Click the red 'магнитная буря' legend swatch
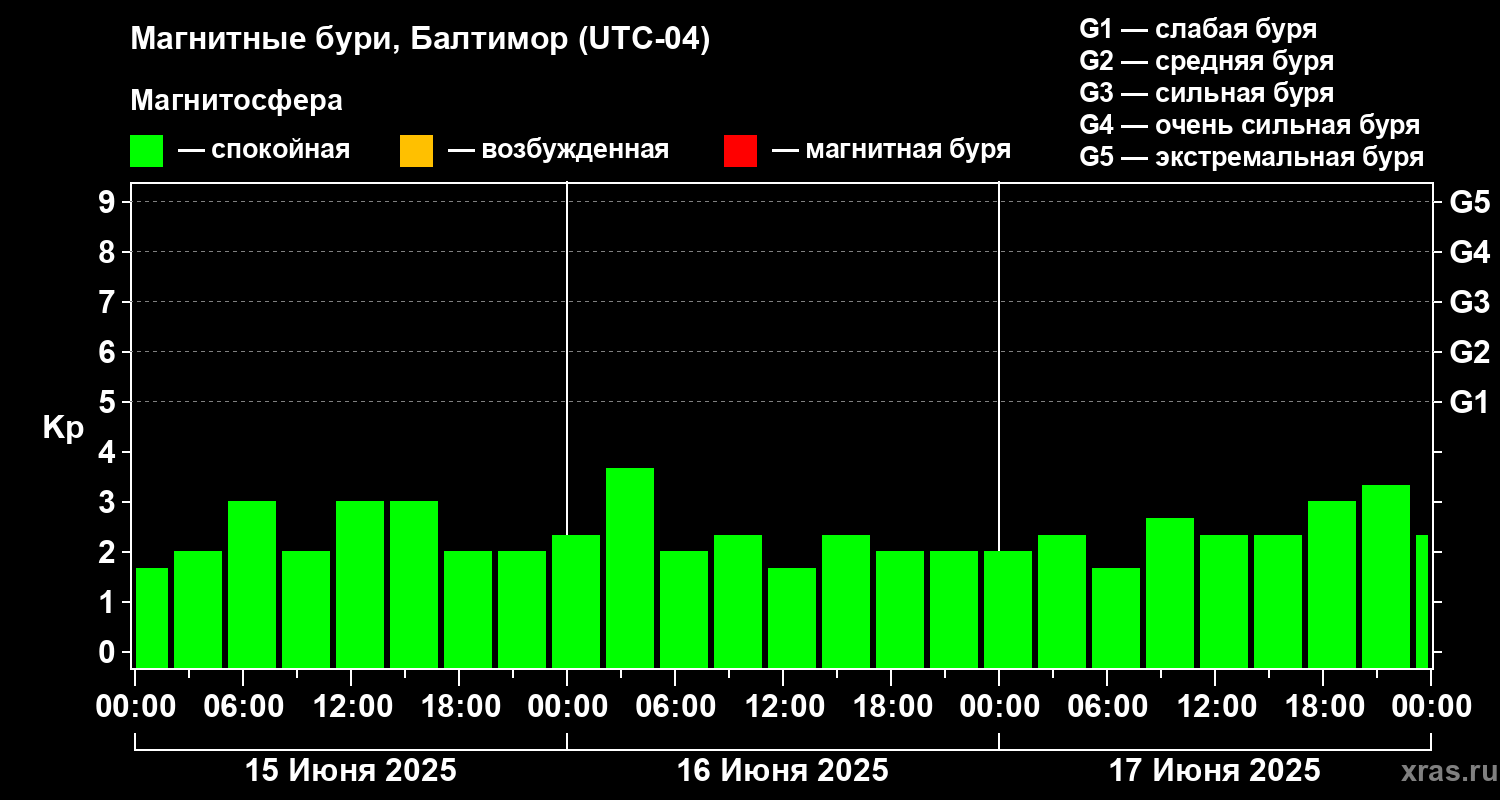 (x=740, y=151)
